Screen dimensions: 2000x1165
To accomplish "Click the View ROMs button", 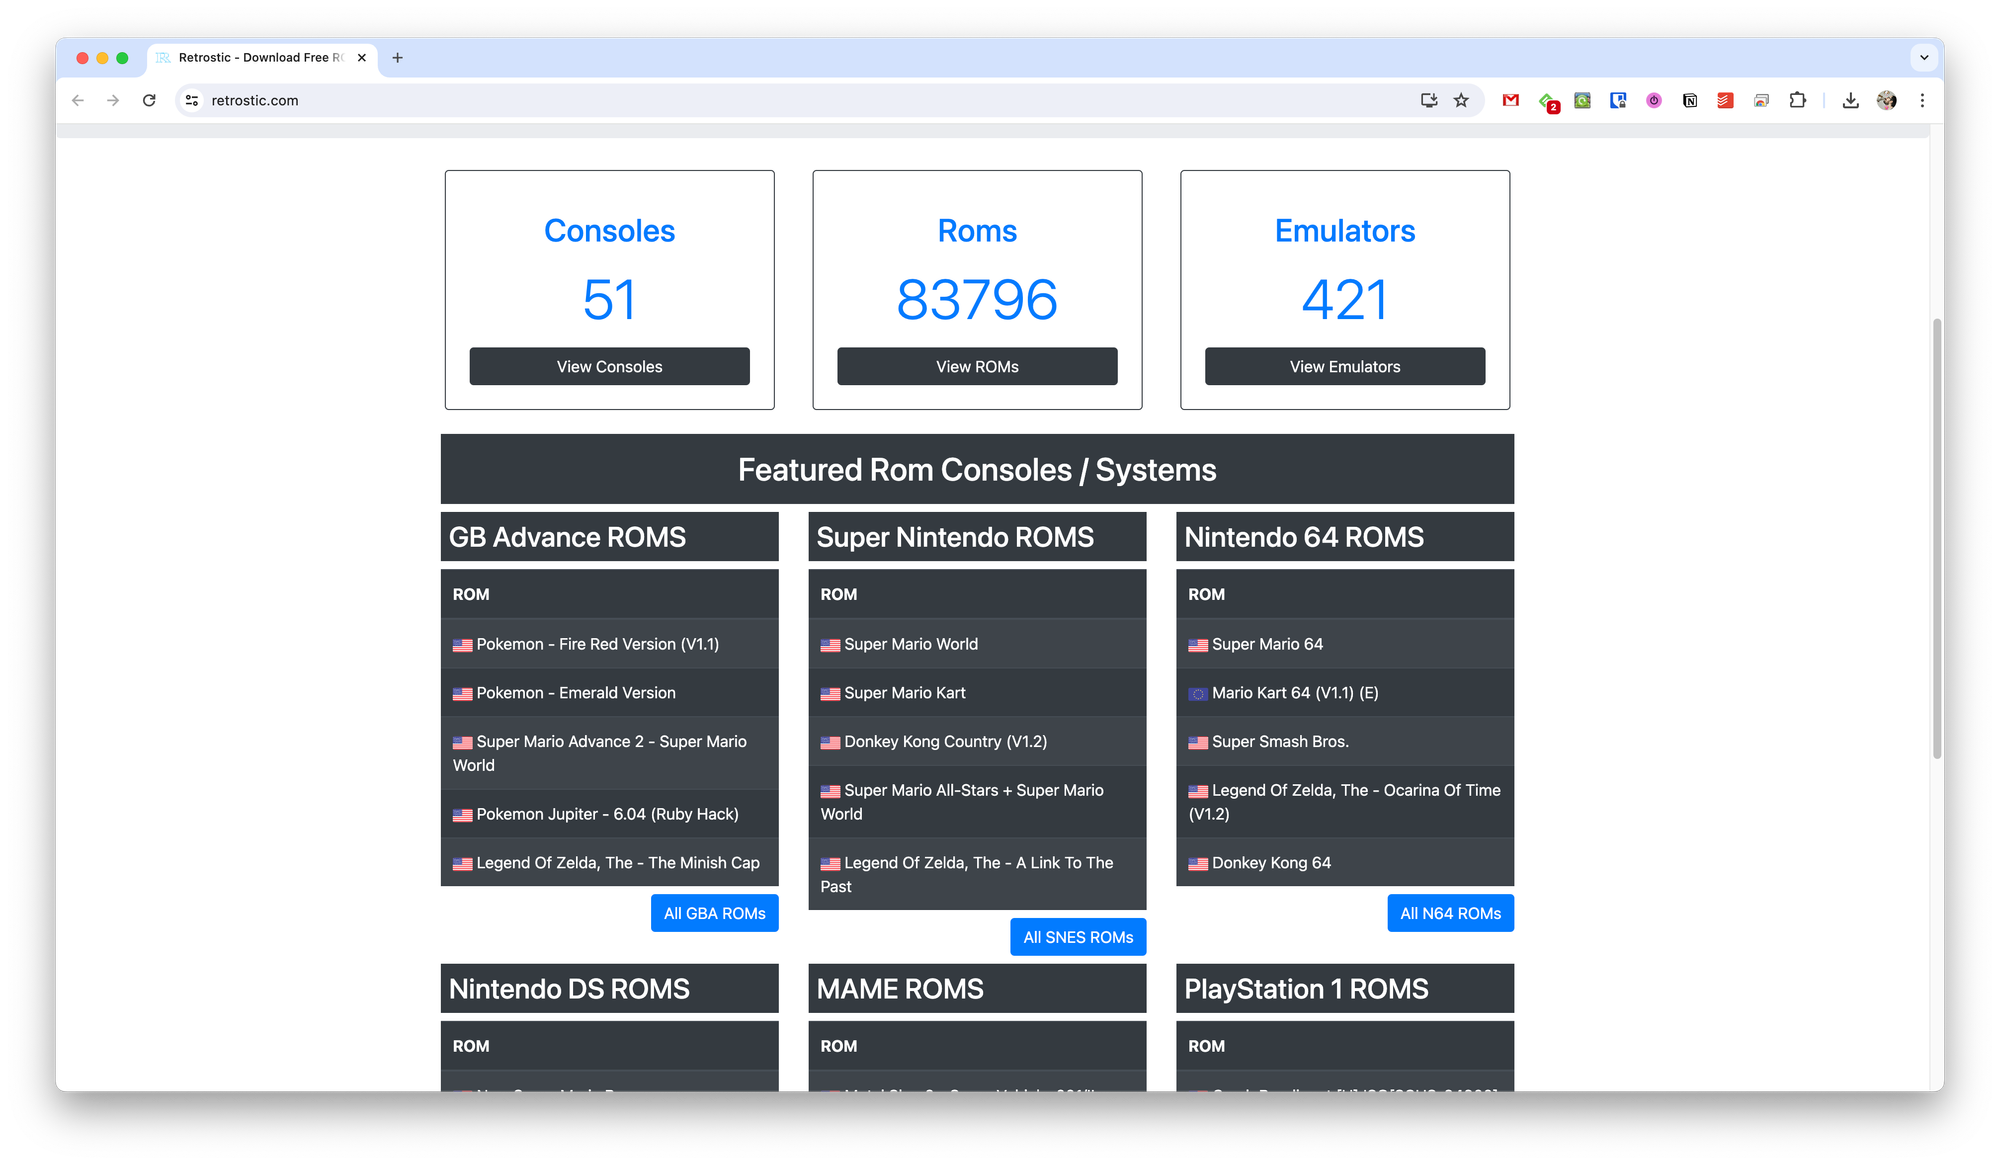I will (x=977, y=366).
